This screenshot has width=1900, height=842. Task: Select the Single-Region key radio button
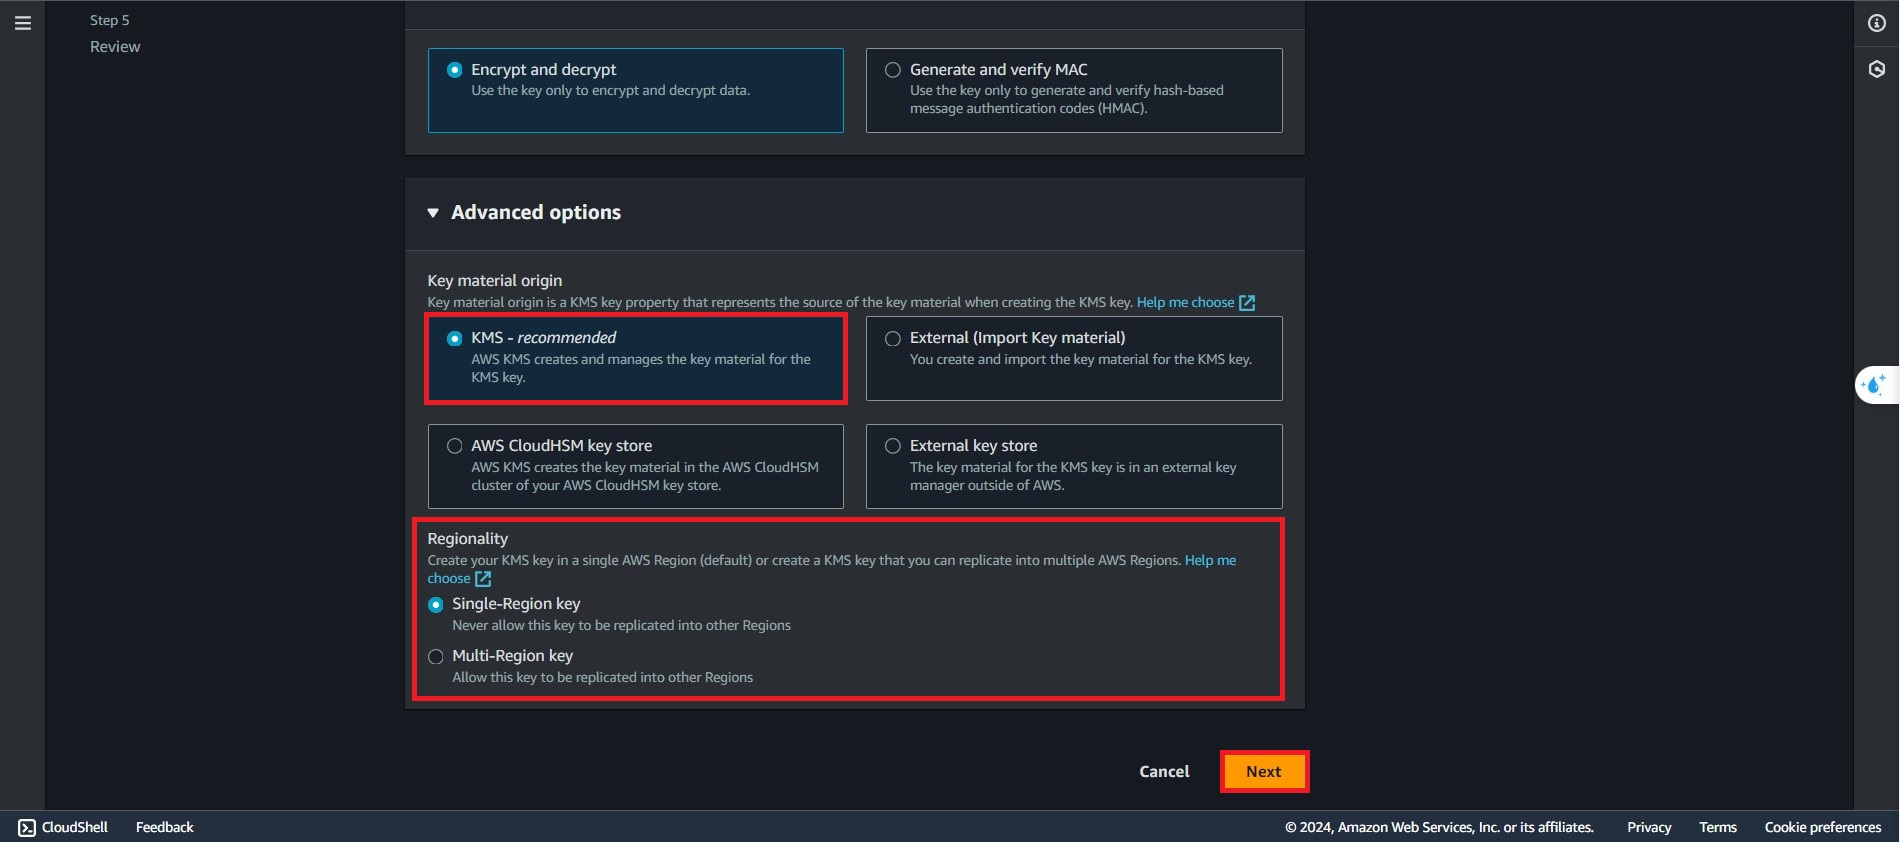[436, 605]
